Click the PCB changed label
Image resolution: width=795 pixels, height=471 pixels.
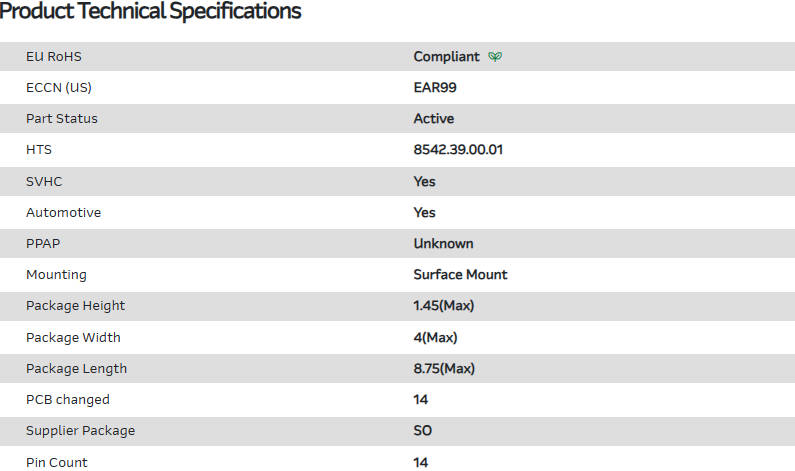[68, 400]
